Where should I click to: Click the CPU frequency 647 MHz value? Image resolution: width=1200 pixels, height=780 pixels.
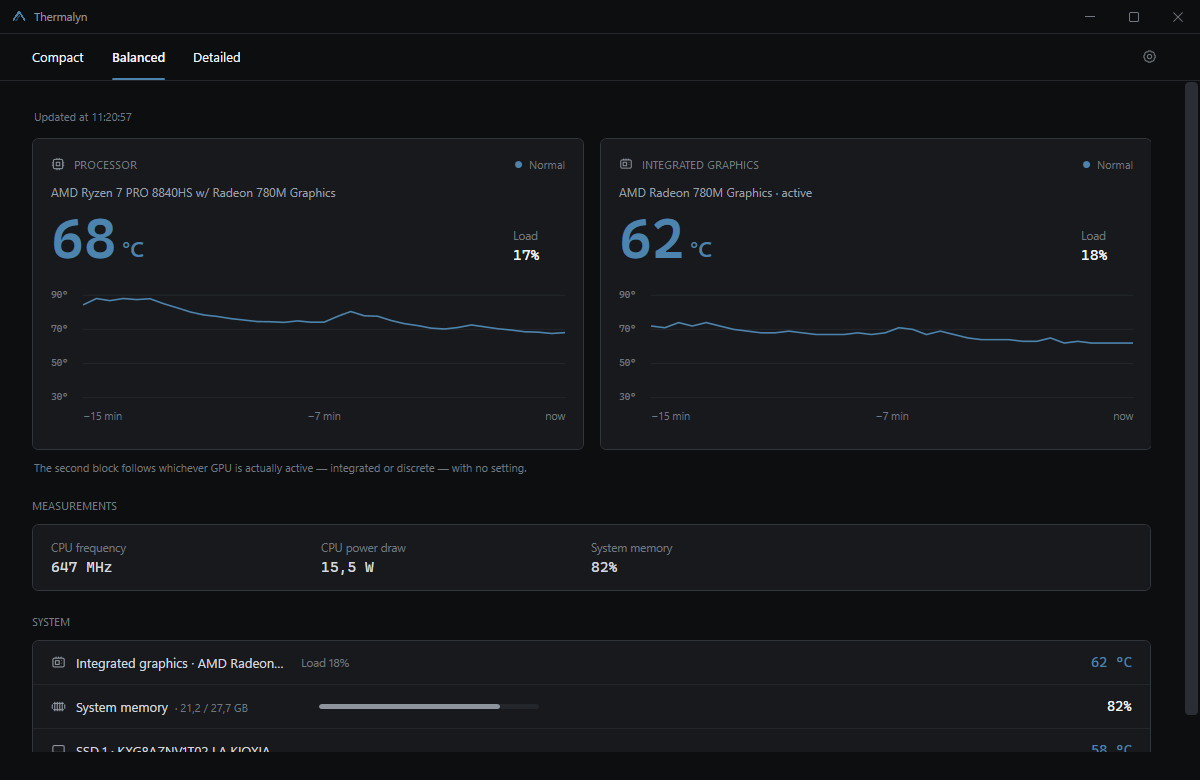[81, 567]
